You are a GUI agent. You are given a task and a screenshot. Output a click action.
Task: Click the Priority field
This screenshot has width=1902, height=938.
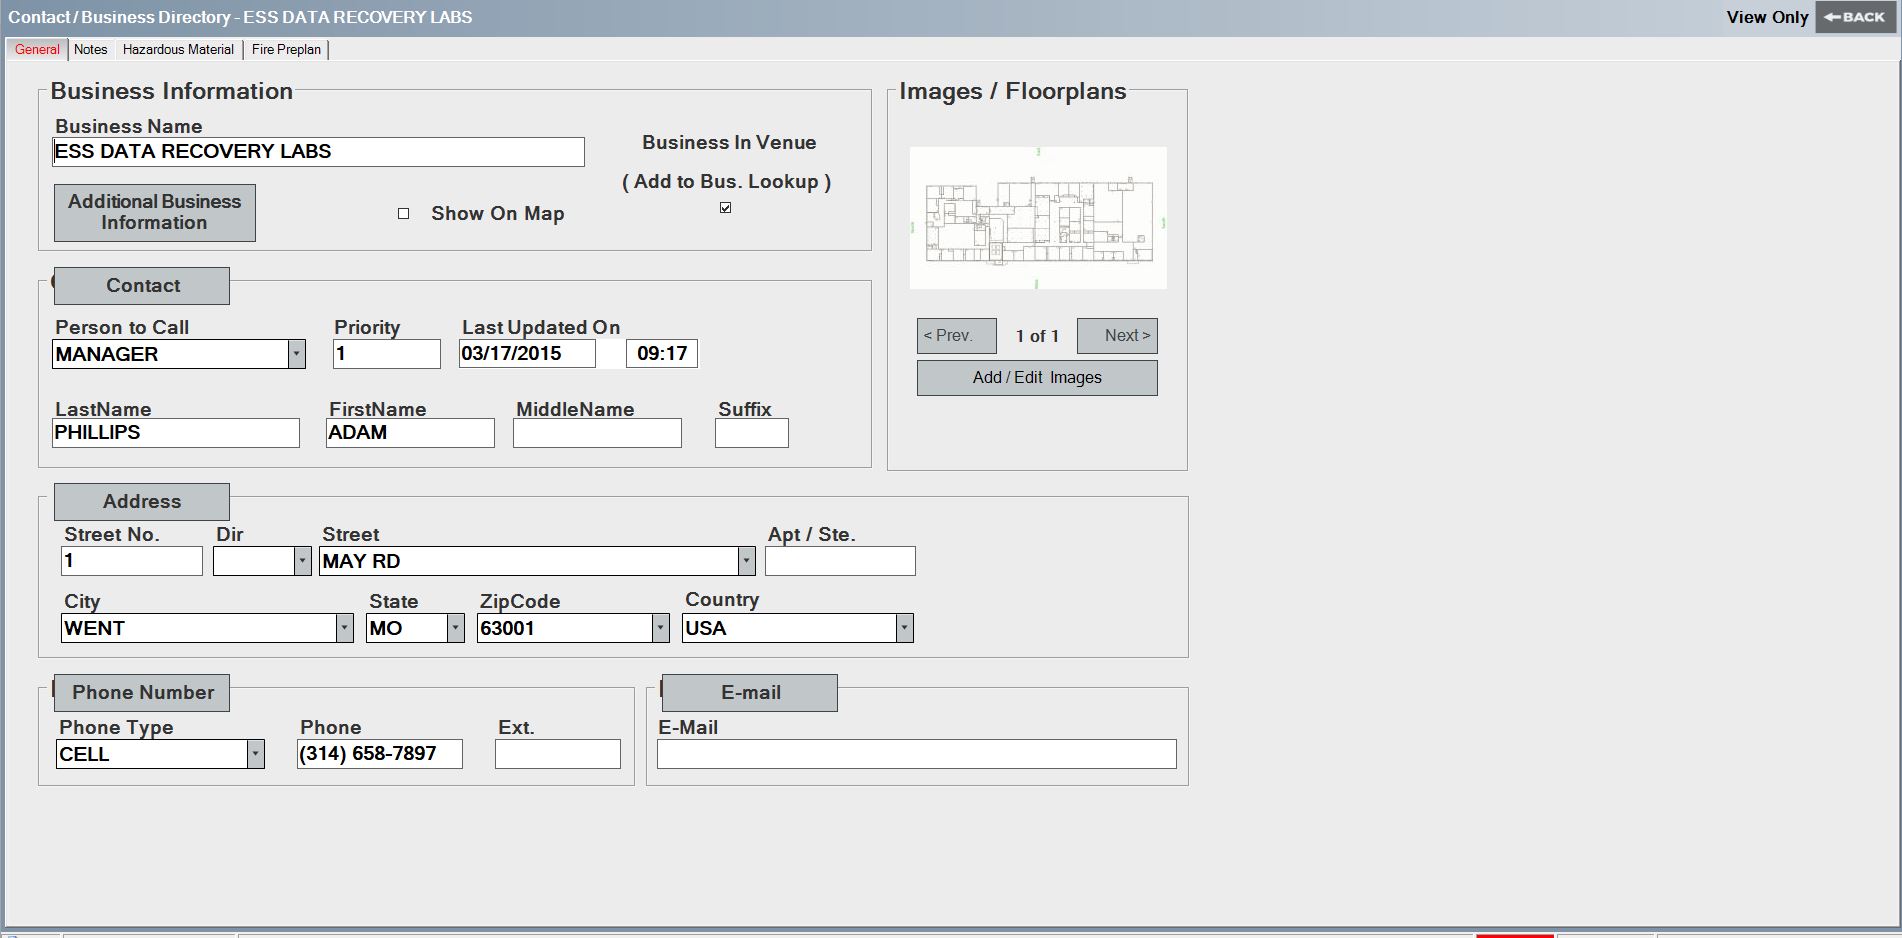click(386, 354)
